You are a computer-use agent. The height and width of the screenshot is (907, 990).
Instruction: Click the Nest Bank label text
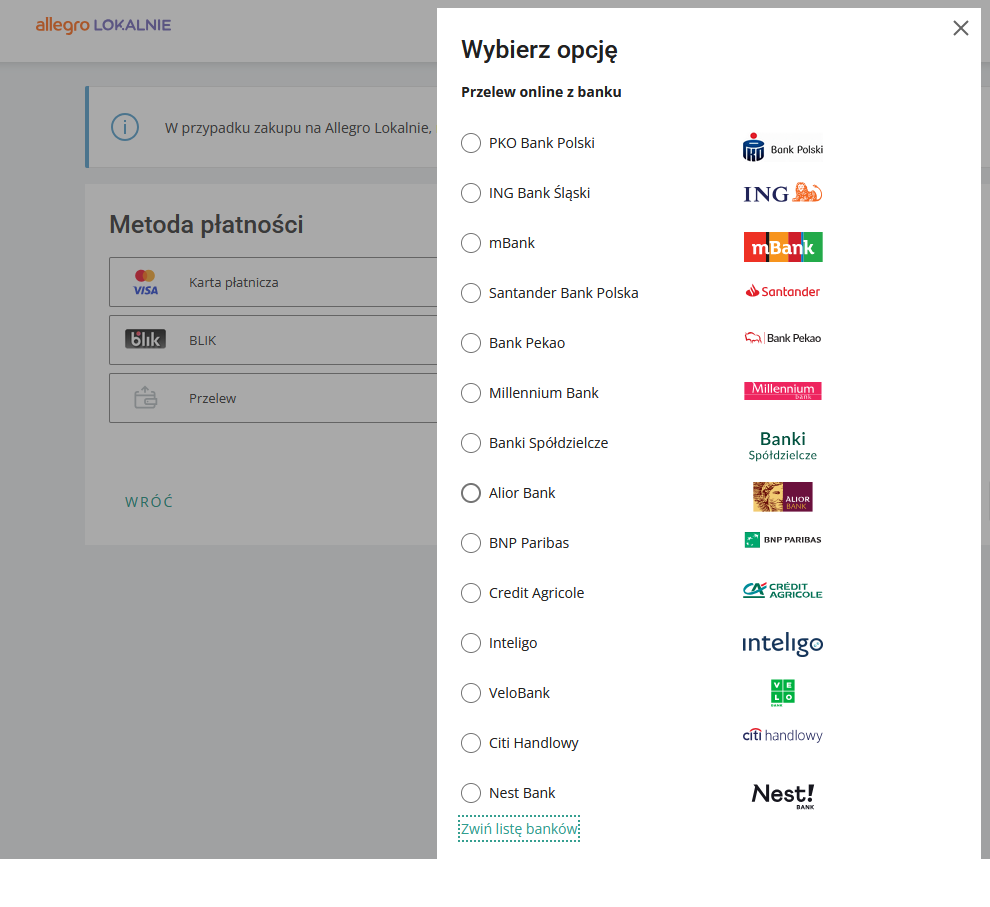pyautogui.click(x=522, y=793)
